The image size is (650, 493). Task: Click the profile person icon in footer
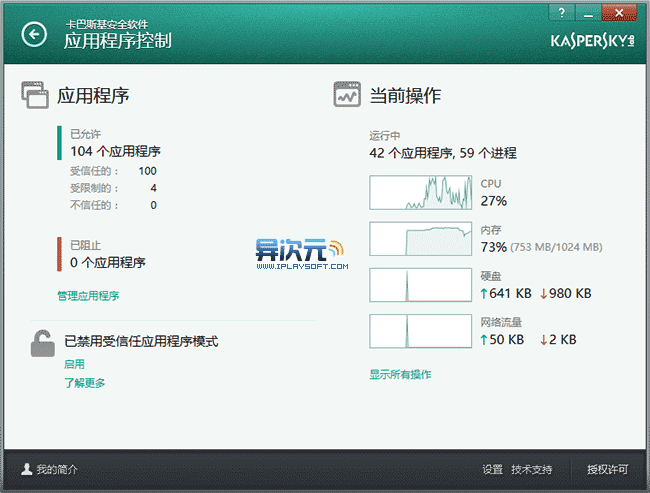[x=27, y=469]
